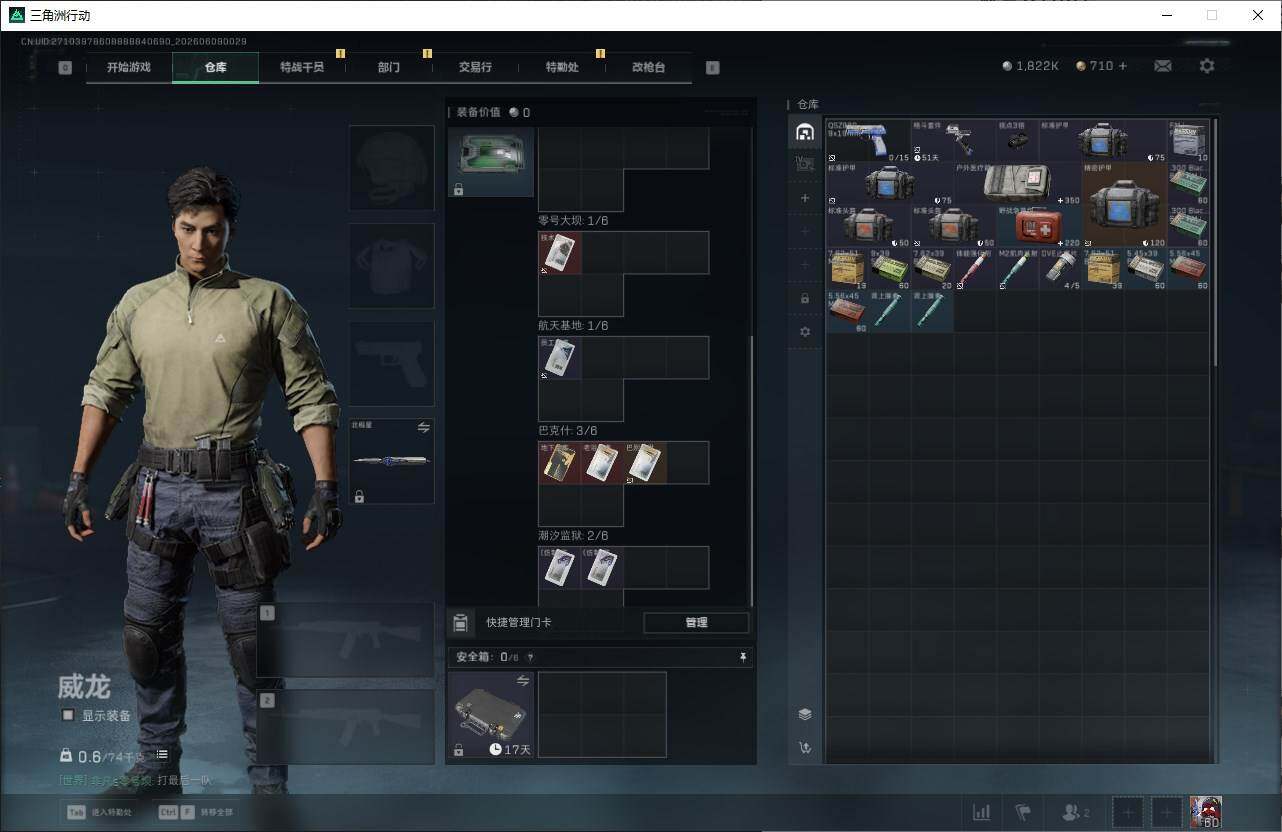Open the 部门 tab
The image size is (1282, 832).
(389, 67)
